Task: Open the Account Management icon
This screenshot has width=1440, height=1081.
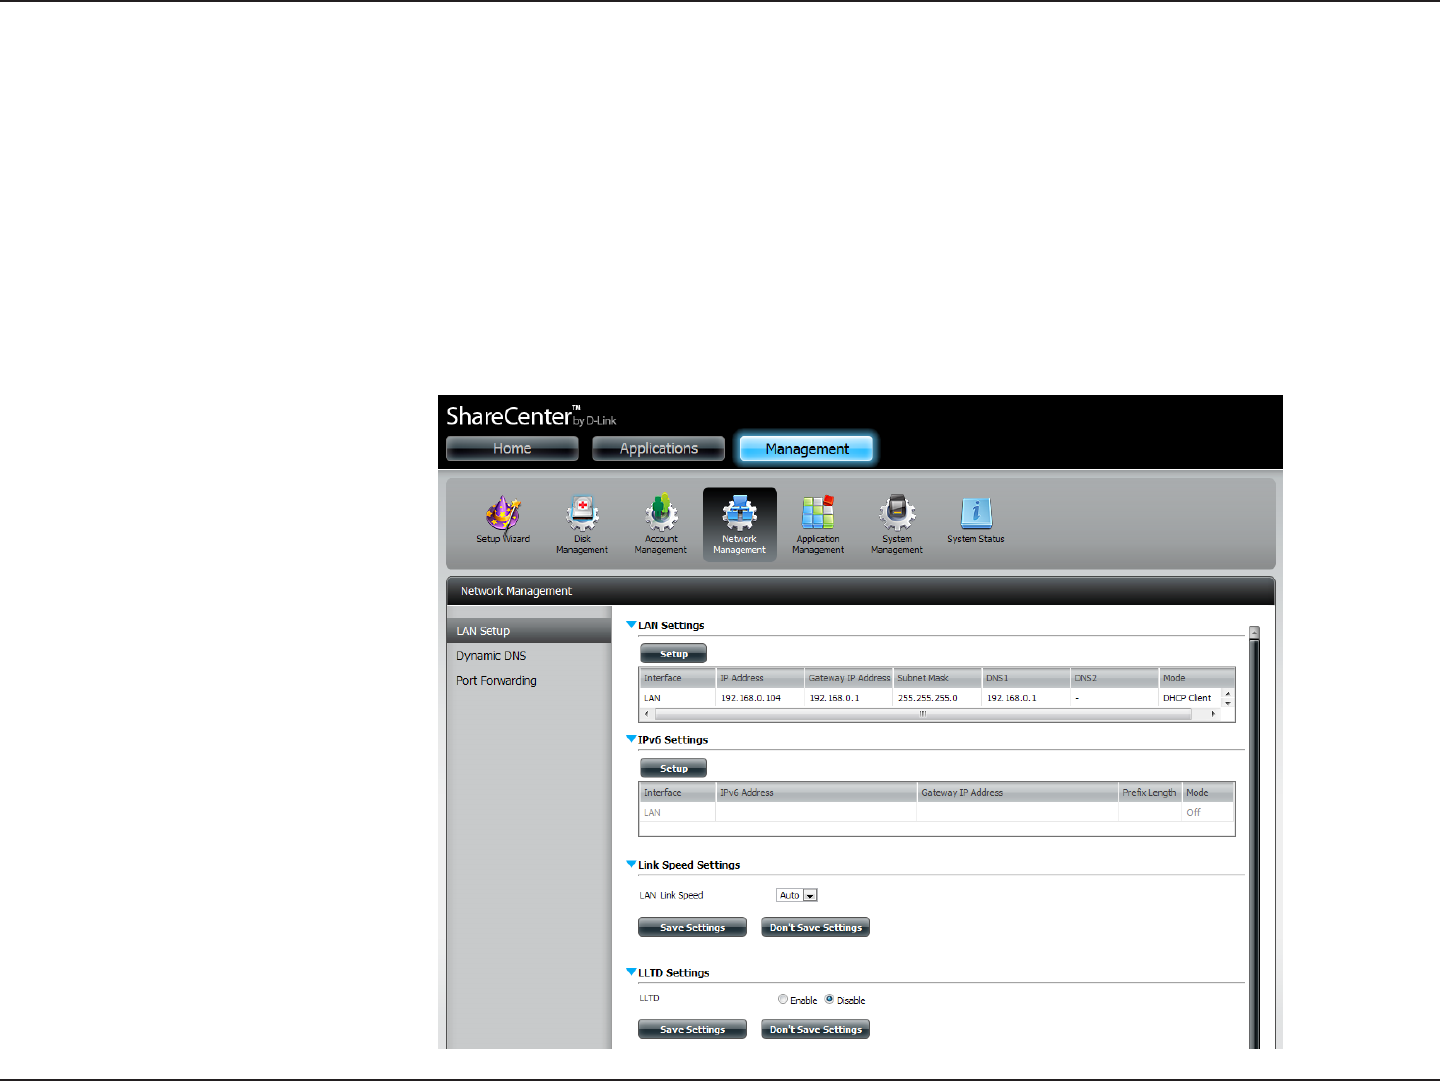Action: tap(660, 525)
